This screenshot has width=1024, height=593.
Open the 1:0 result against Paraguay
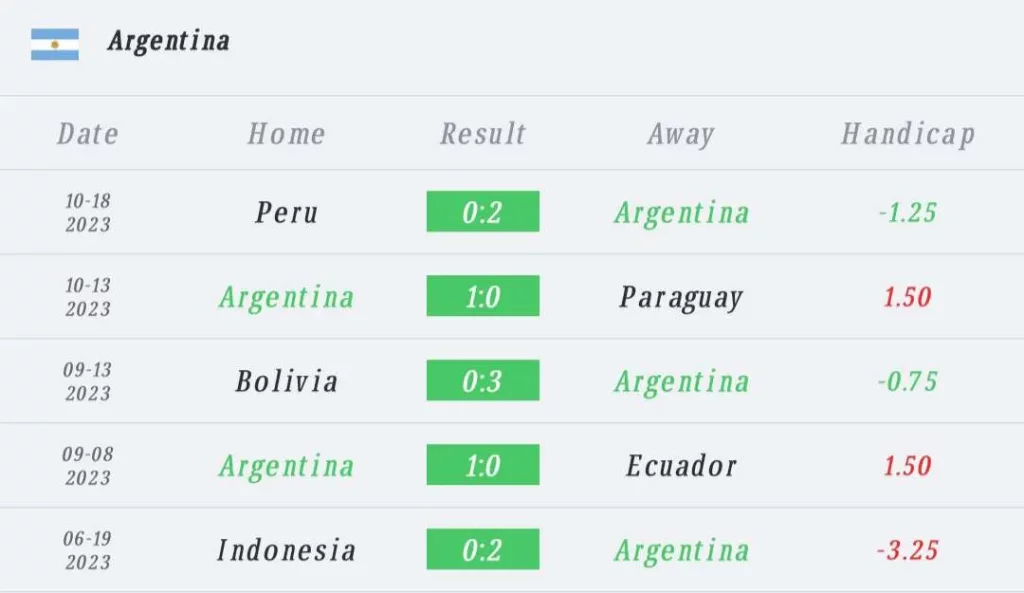pyautogui.click(x=483, y=296)
